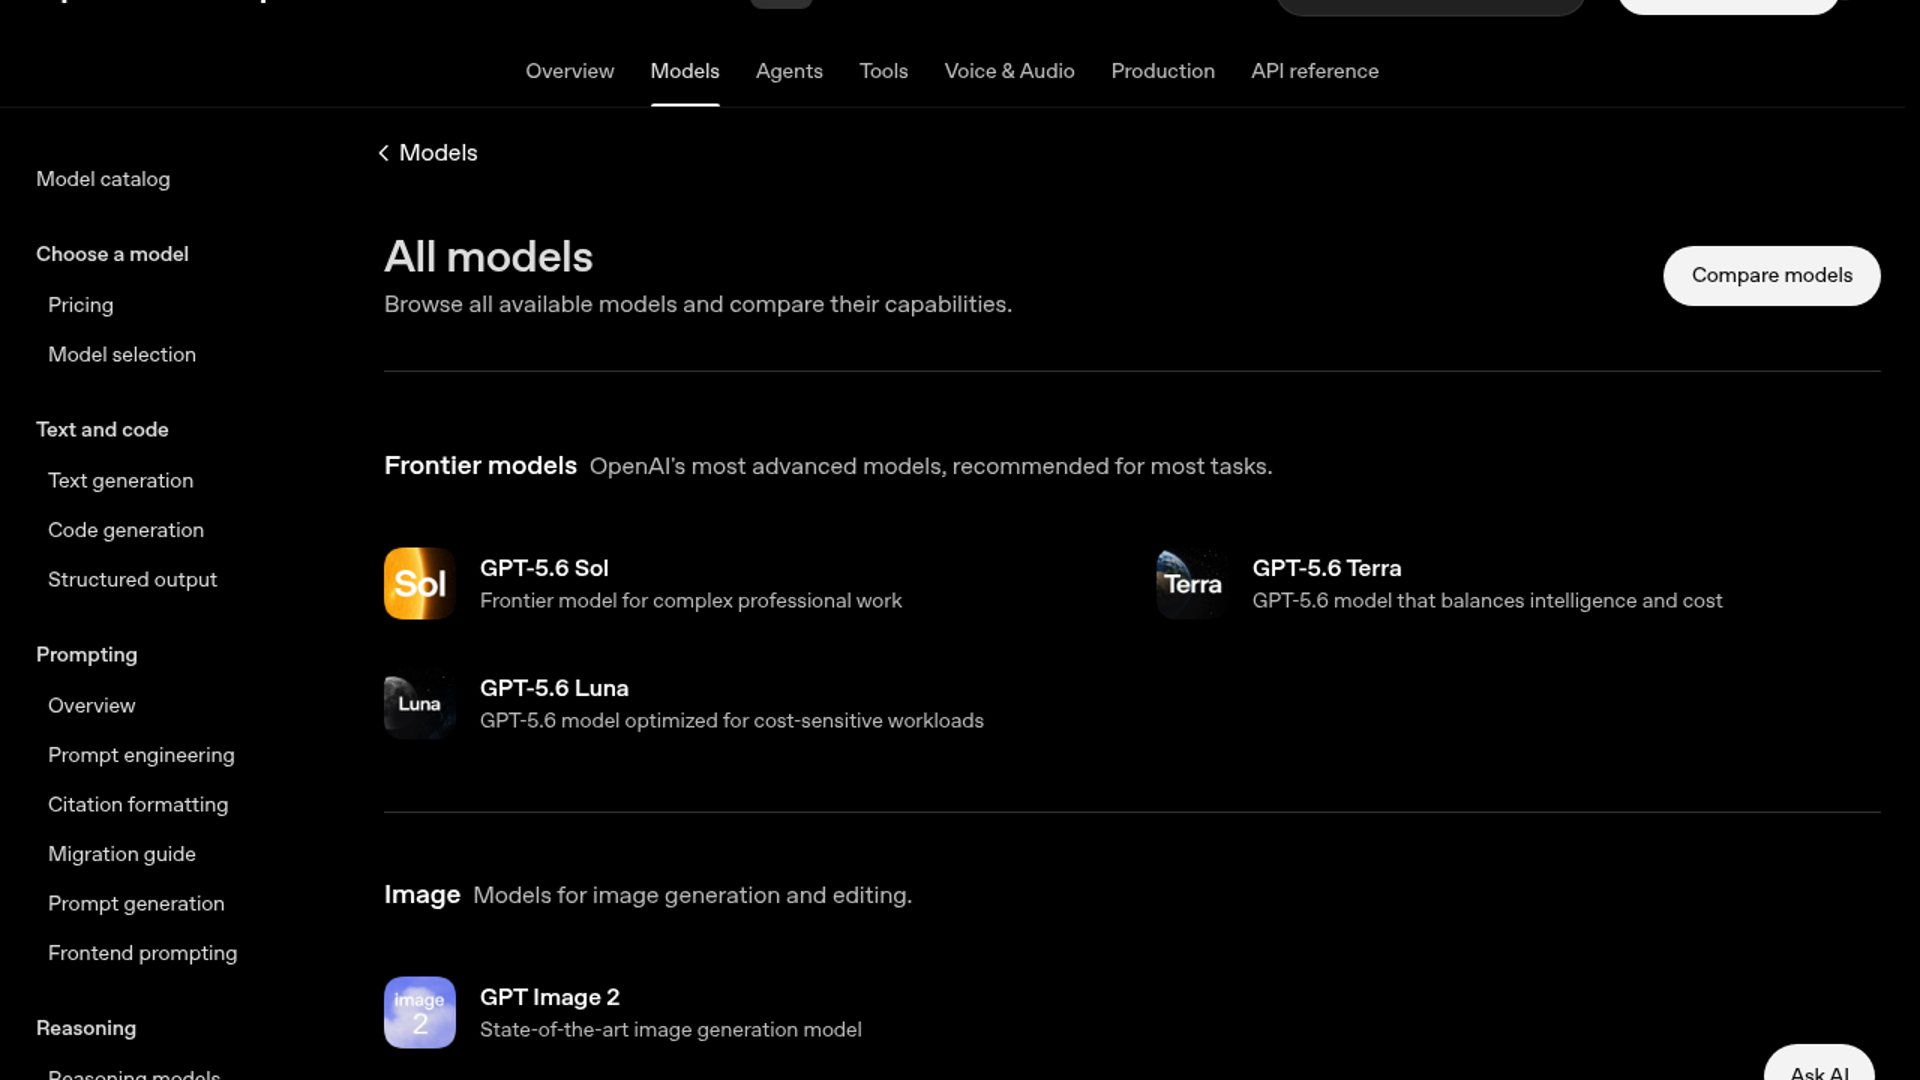Image resolution: width=1920 pixels, height=1080 pixels.
Task: Click 'Models for image generation and editing' text
Action: click(x=692, y=895)
